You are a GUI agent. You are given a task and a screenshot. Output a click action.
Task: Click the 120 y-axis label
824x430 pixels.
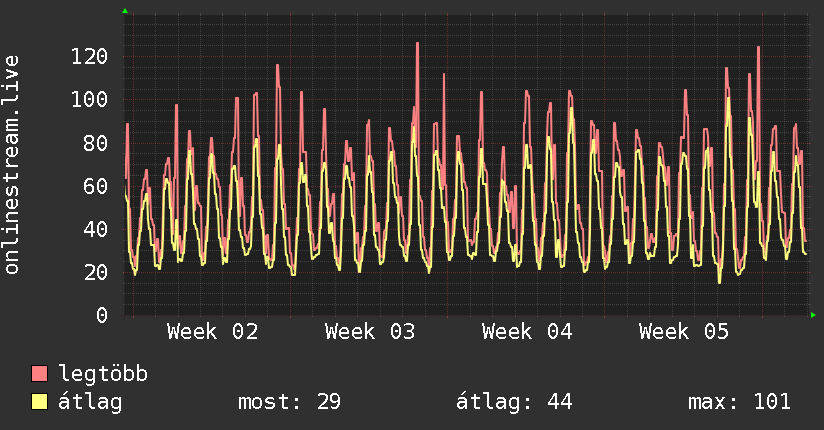point(89,56)
